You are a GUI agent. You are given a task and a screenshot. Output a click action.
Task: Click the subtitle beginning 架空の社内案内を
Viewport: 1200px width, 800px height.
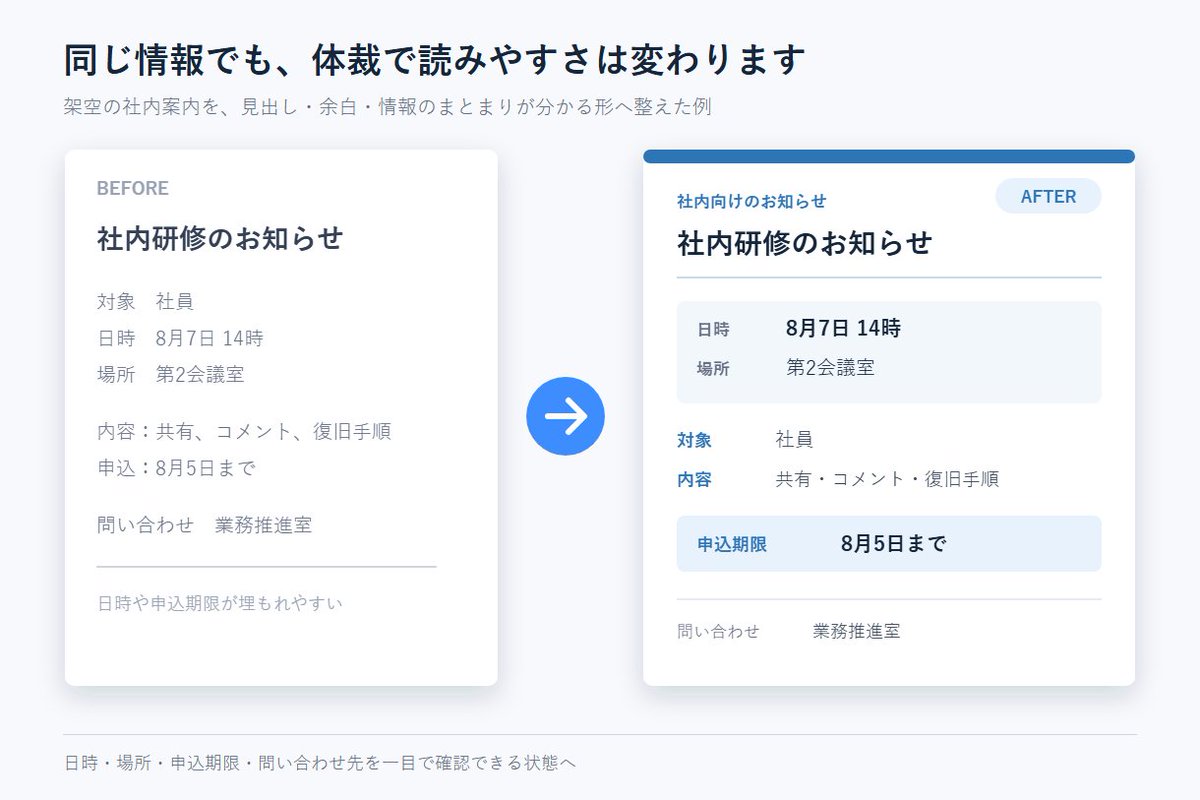coord(387,107)
